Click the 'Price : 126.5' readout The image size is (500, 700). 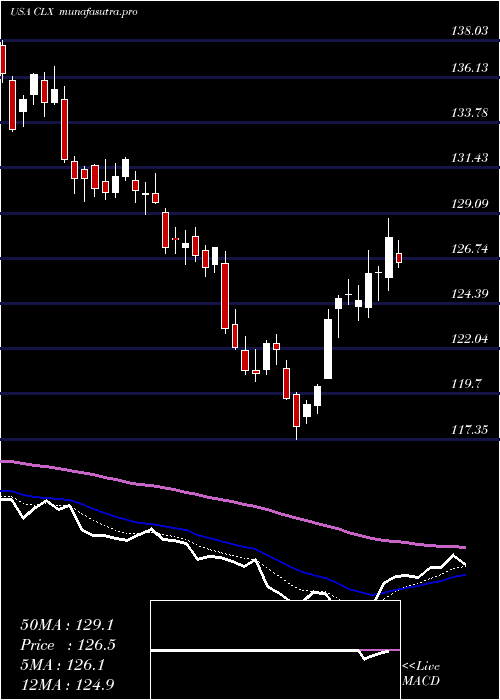[68, 645]
